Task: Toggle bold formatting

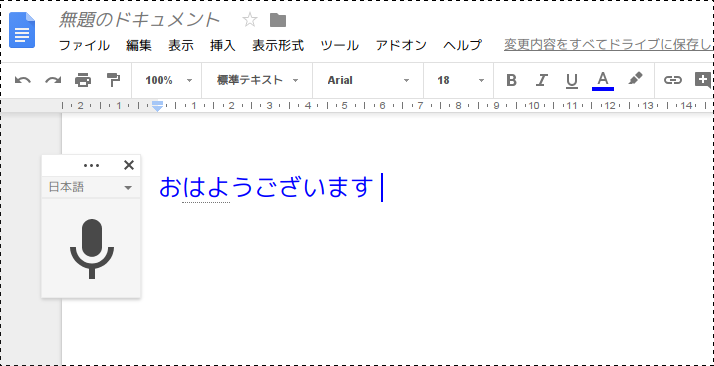Action: pos(511,81)
